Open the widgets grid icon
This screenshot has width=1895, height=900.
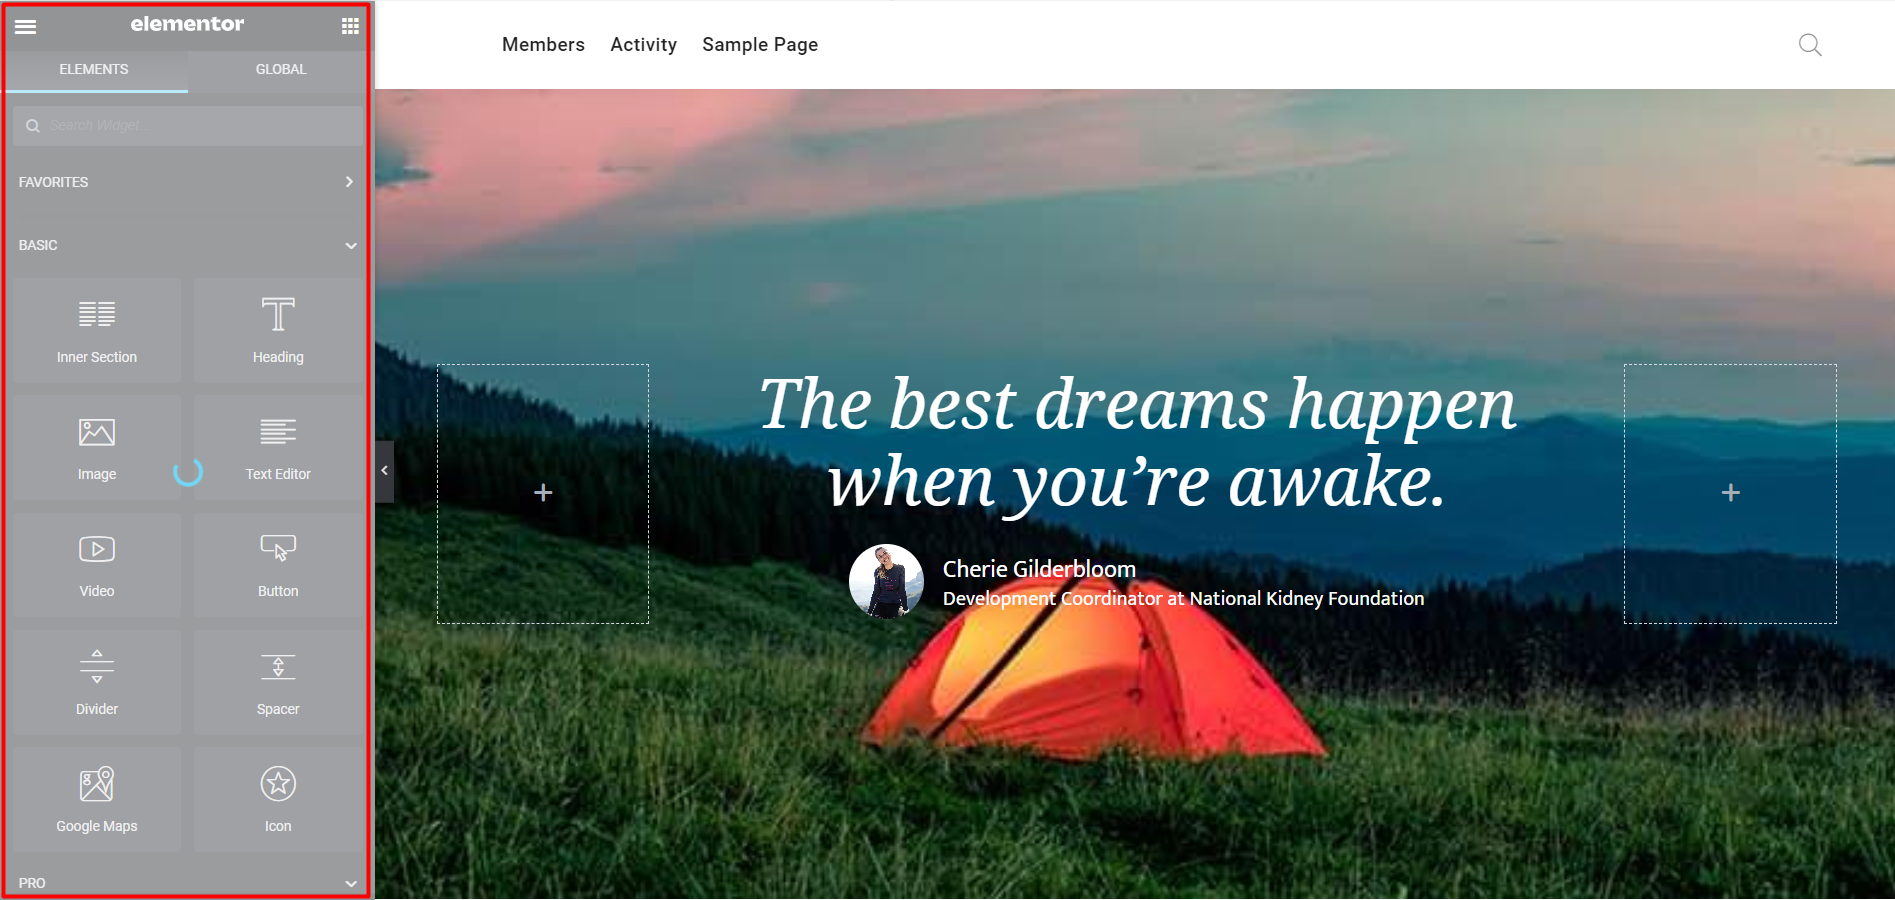(350, 26)
